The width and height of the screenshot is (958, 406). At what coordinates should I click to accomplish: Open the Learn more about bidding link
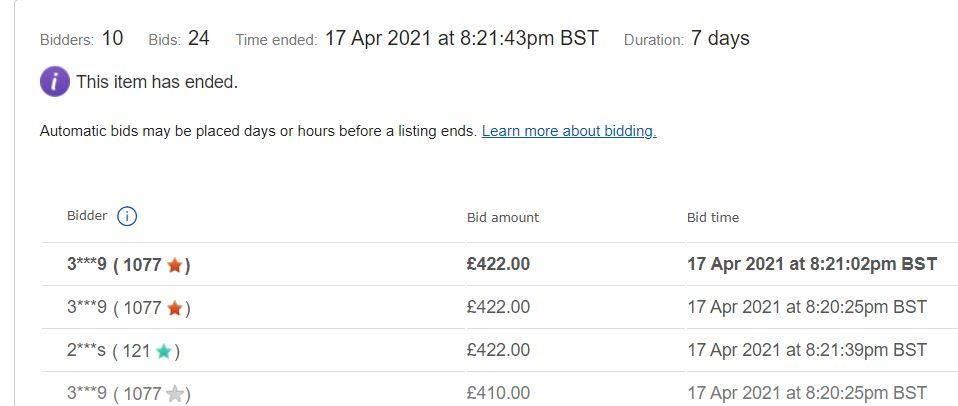(x=568, y=131)
